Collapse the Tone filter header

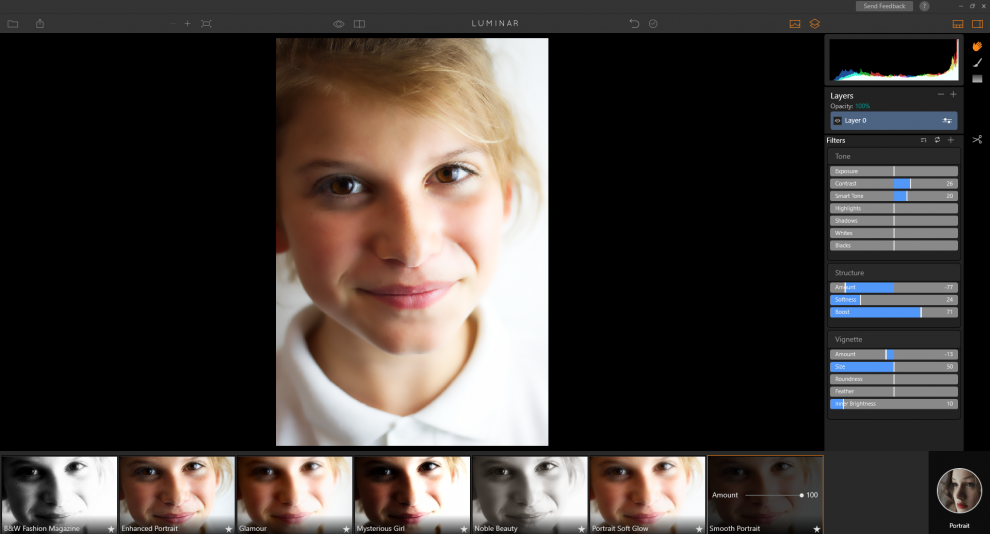tap(893, 156)
